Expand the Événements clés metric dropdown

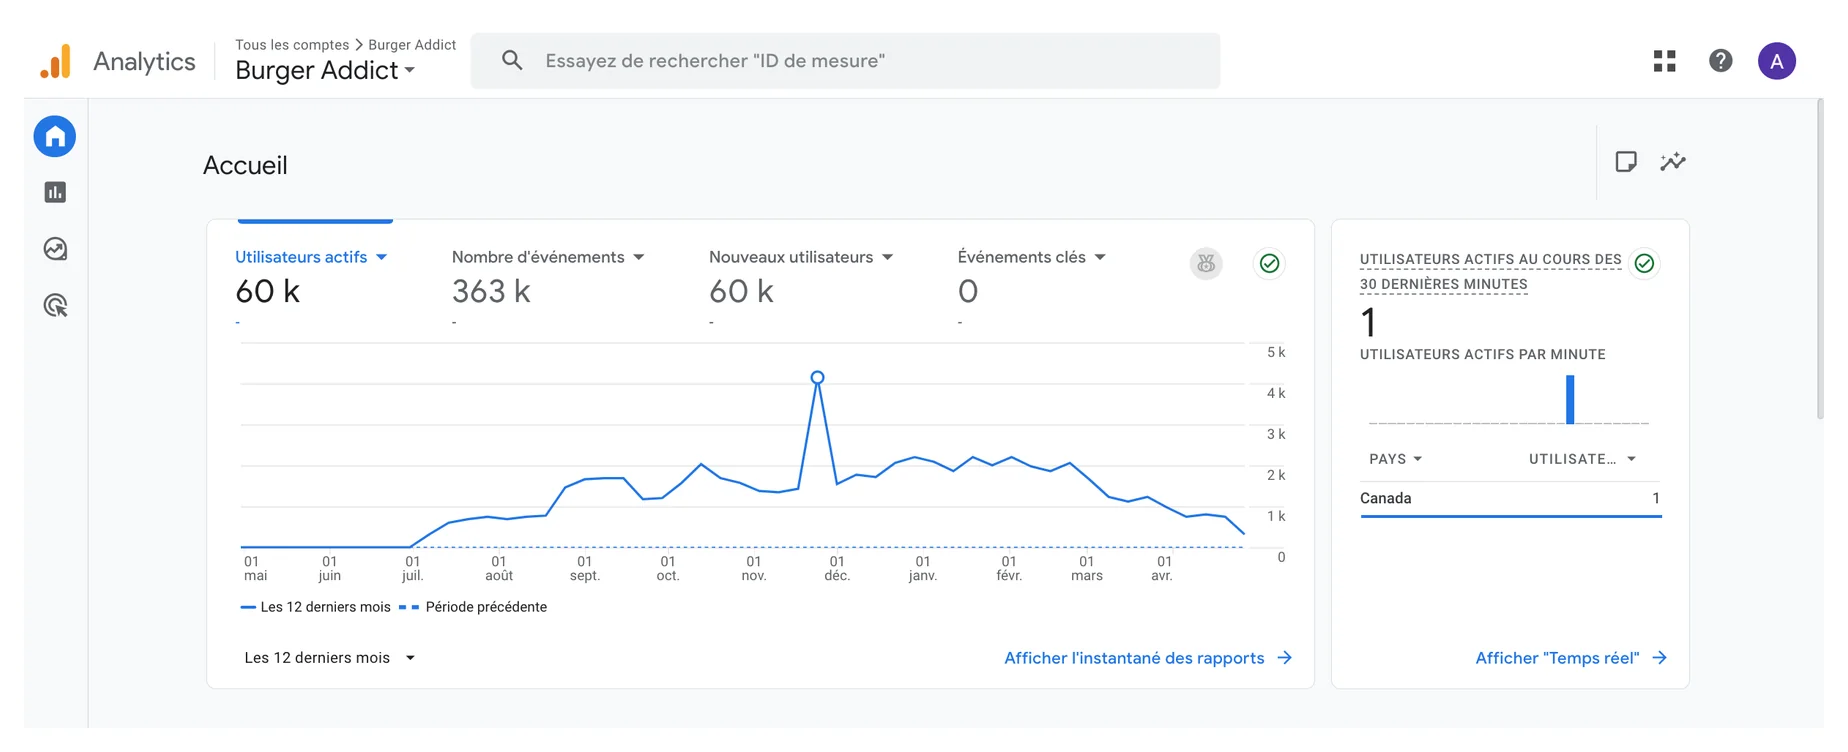click(x=1100, y=258)
